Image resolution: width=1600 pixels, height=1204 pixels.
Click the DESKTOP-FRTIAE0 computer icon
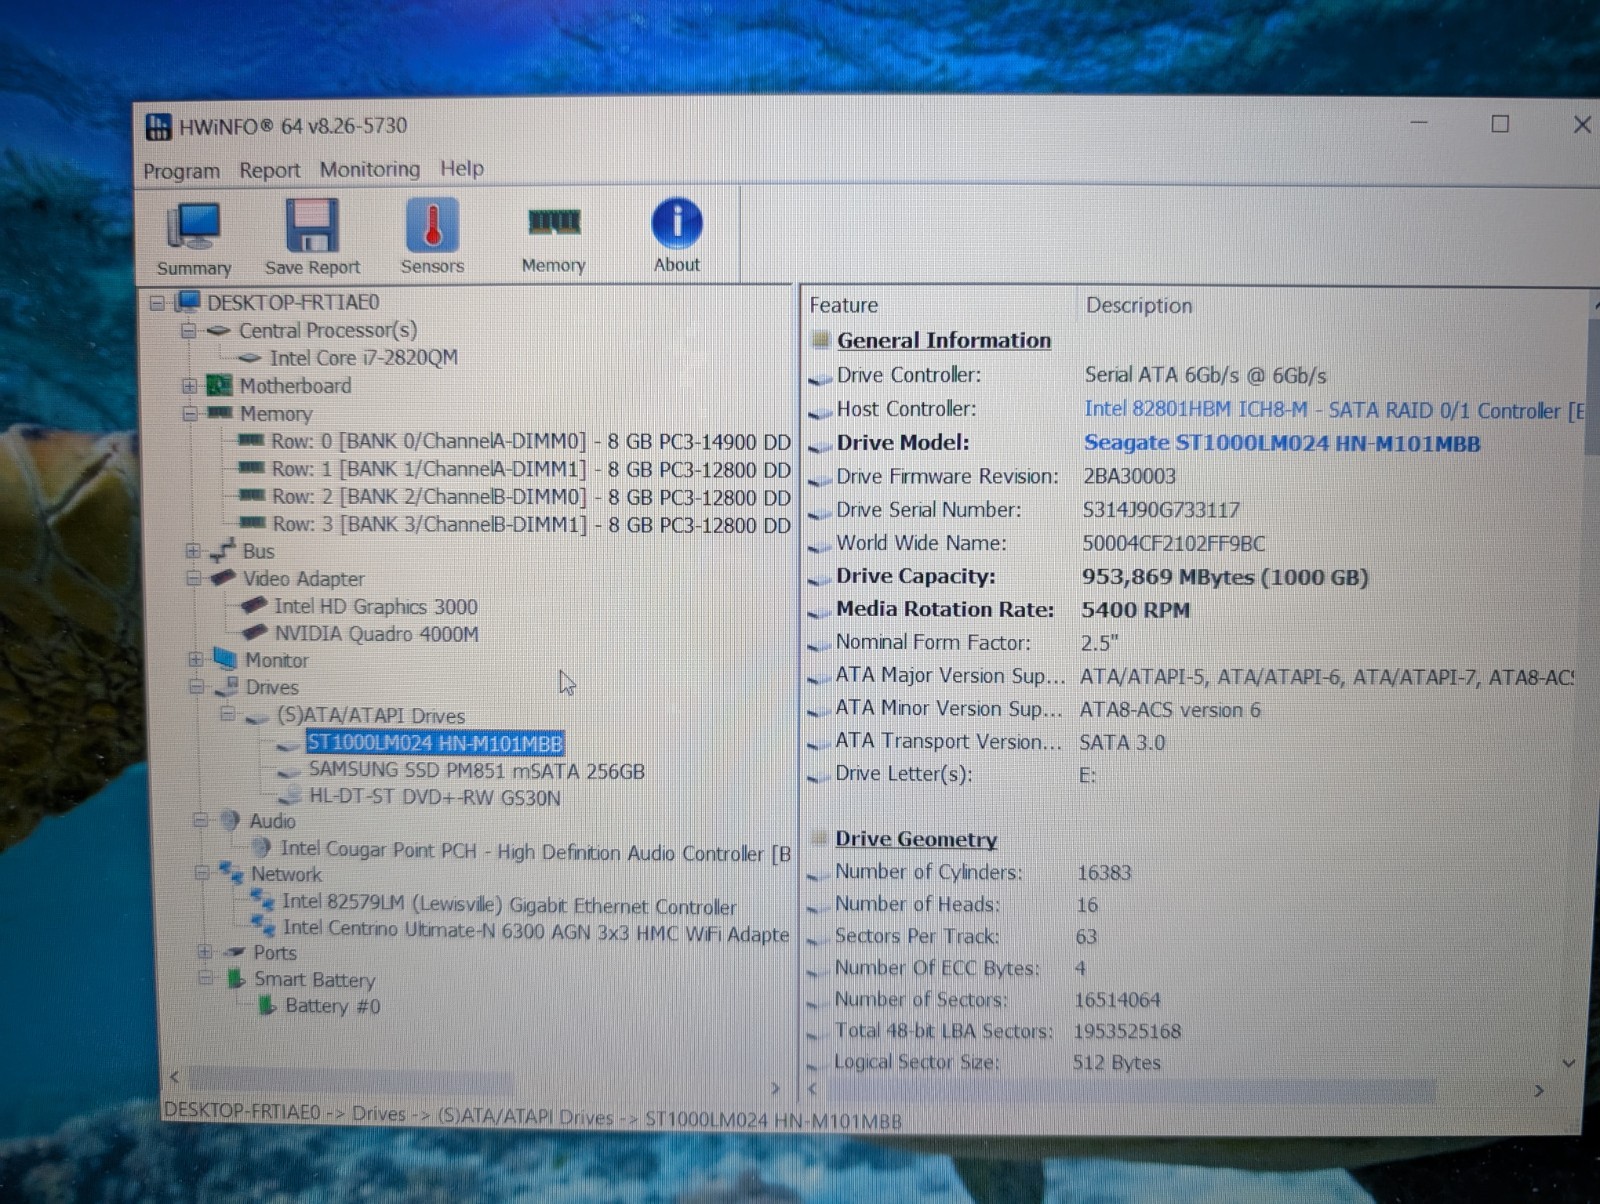(188, 301)
